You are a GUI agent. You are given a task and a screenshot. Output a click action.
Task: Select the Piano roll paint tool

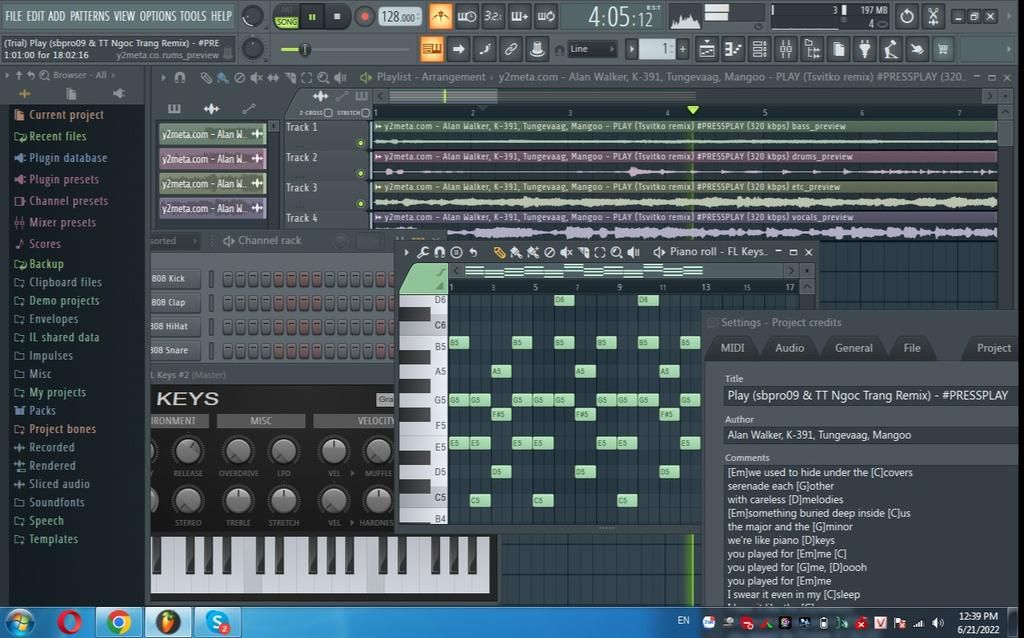pos(516,252)
